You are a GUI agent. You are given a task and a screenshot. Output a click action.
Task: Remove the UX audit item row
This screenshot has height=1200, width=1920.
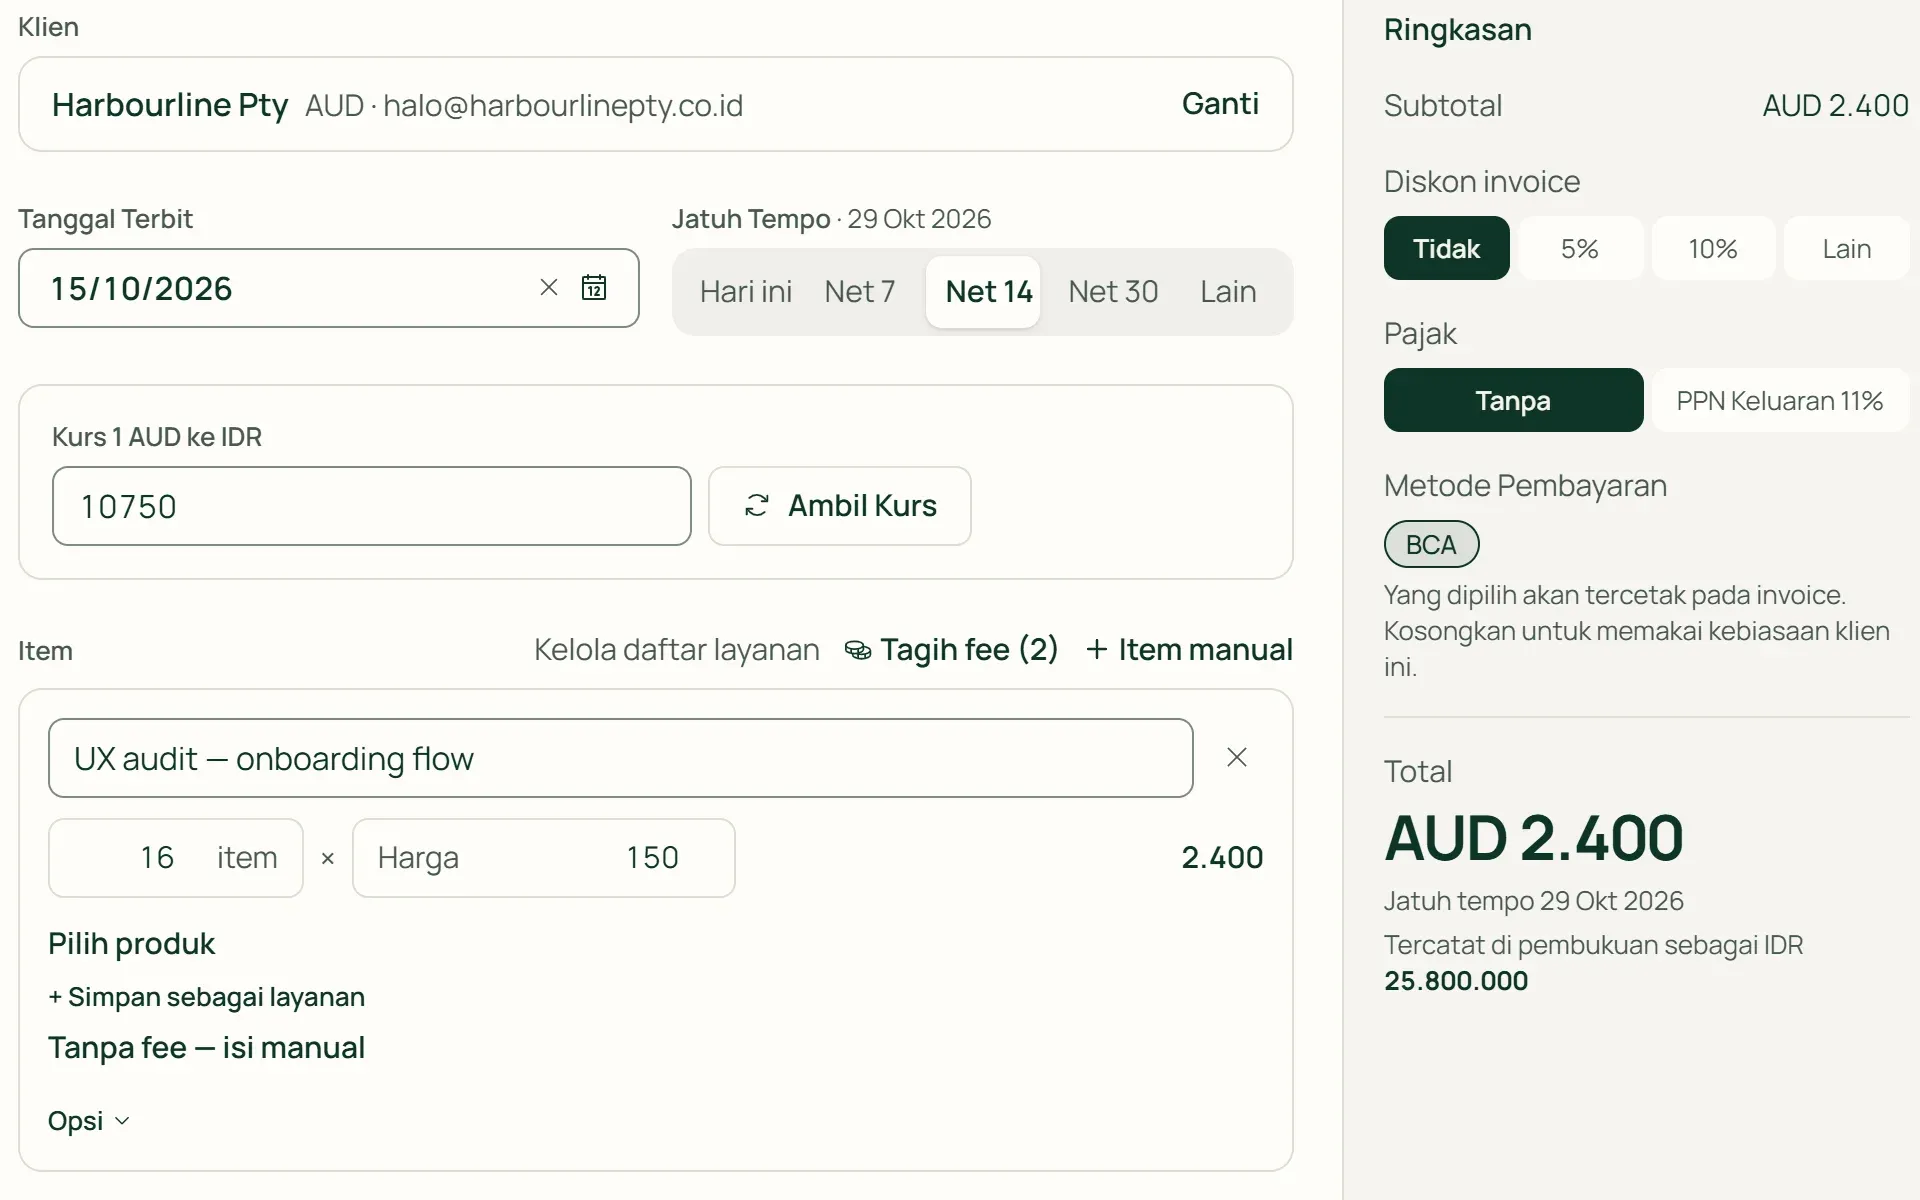coord(1237,758)
